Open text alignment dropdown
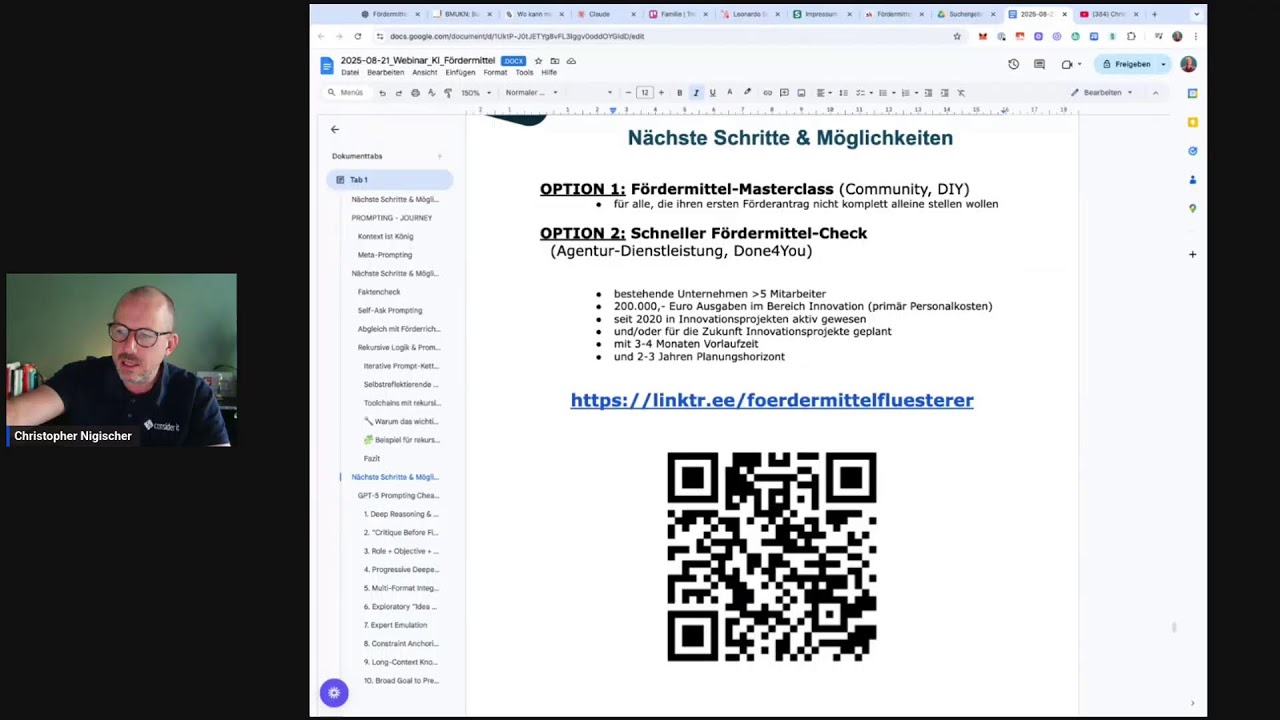 [x=823, y=93]
